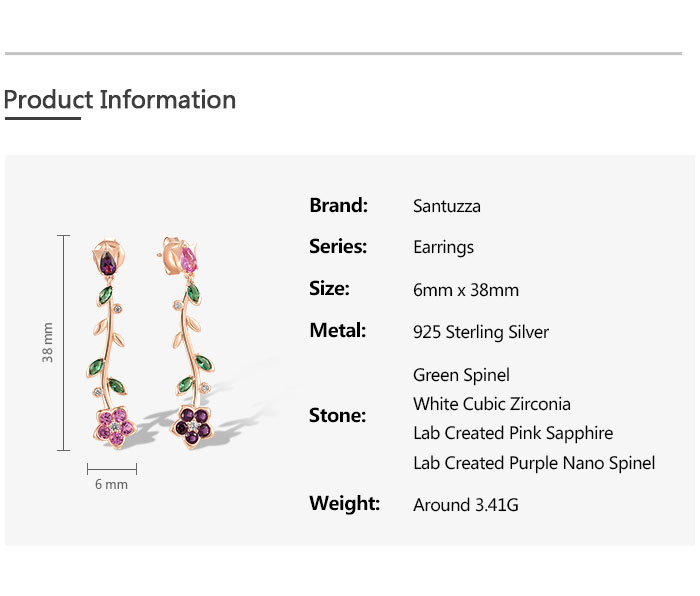Click the Series label
Viewport: 700px width, 596px height.
338,246
